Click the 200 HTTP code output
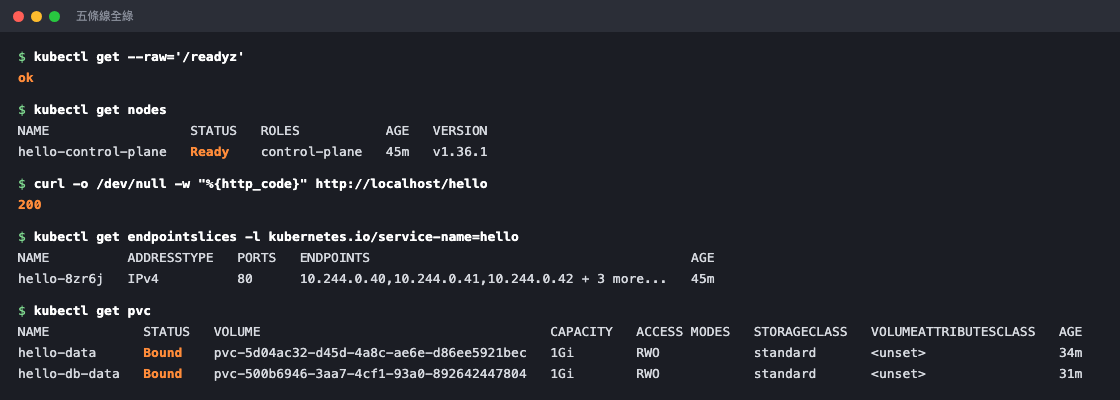 (29, 204)
